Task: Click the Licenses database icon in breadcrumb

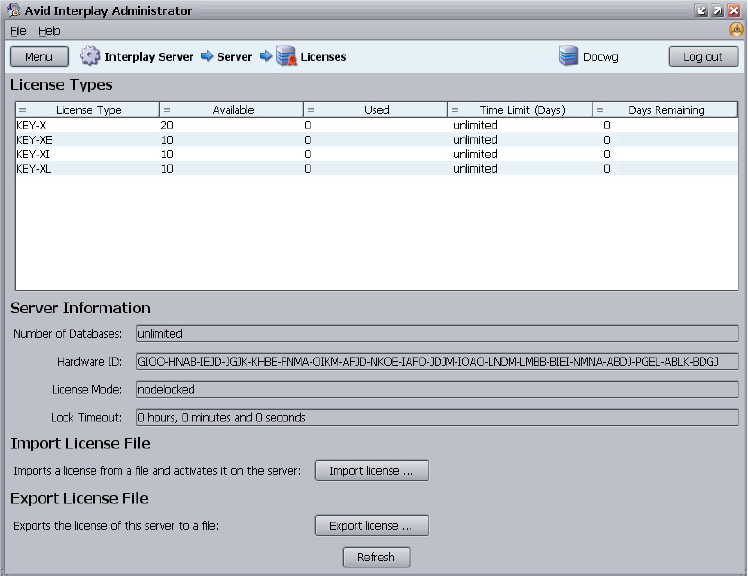Action: pos(286,56)
